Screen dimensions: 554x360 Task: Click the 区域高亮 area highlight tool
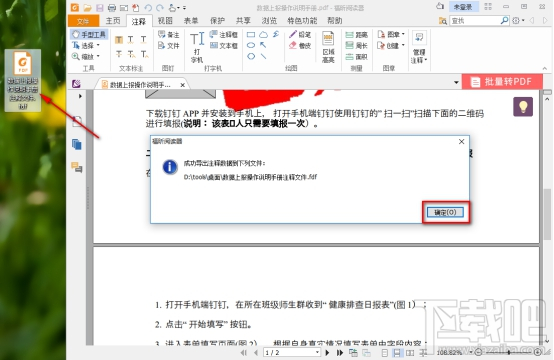click(x=328, y=47)
